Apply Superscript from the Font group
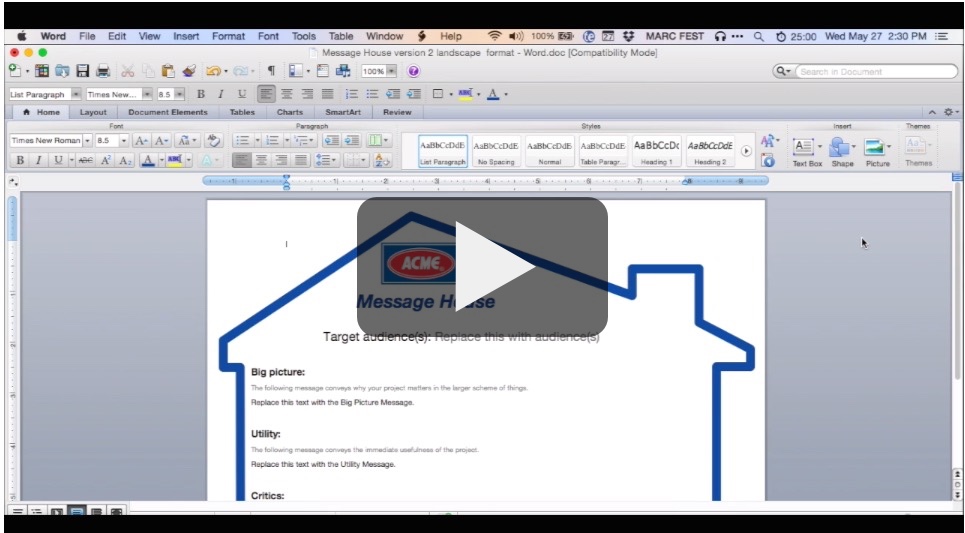 point(106,161)
